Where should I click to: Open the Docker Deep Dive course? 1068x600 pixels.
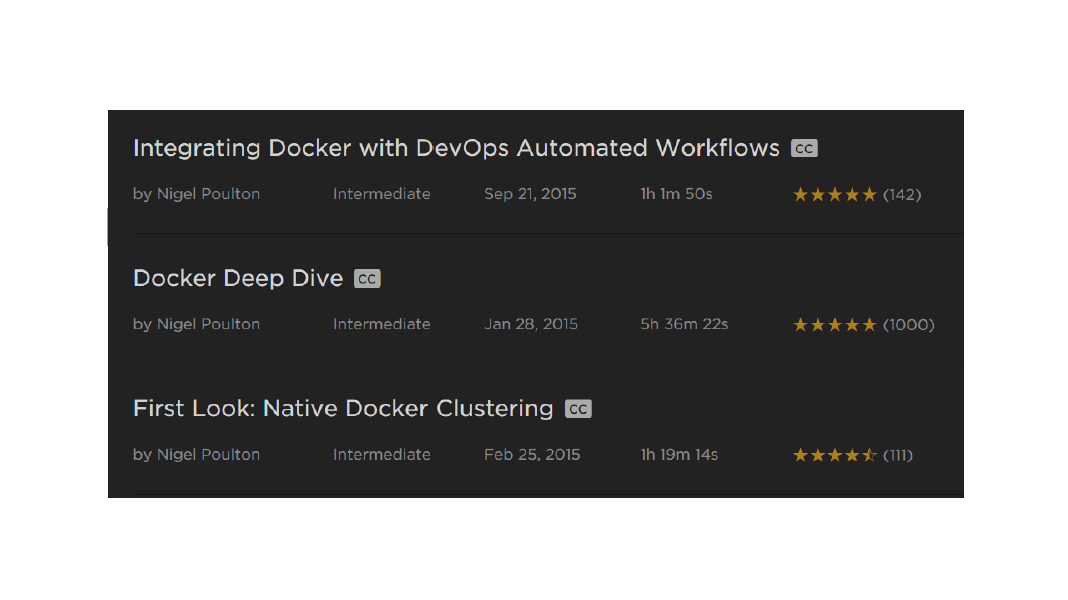click(238, 278)
